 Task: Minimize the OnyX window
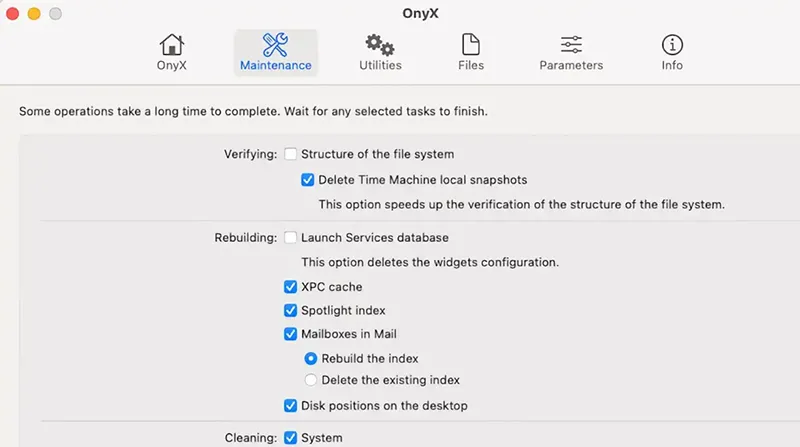click(x=34, y=14)
